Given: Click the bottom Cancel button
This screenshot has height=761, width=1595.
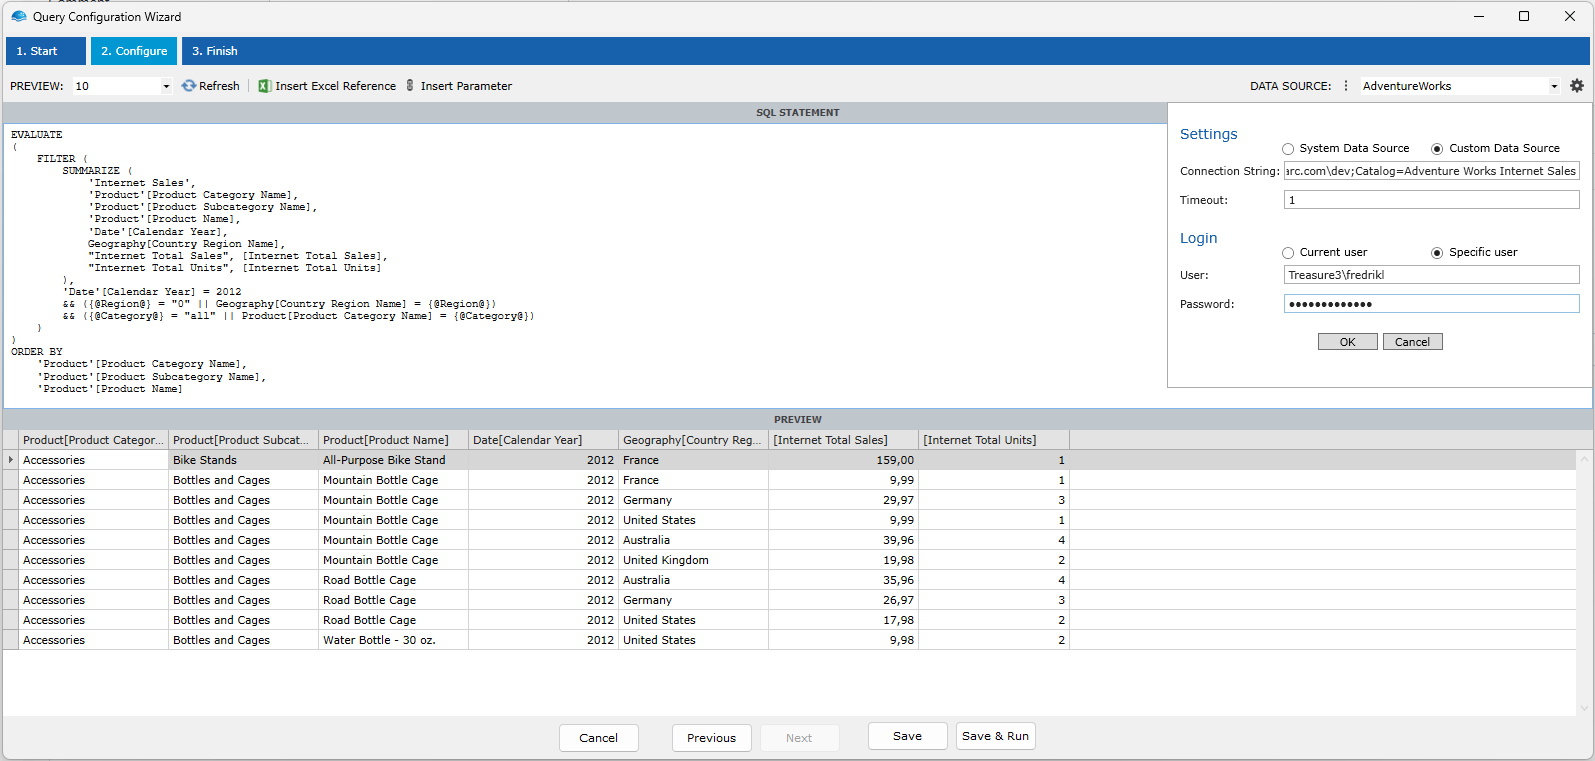Looking at the screenshot, I should [x=598, y=738].
